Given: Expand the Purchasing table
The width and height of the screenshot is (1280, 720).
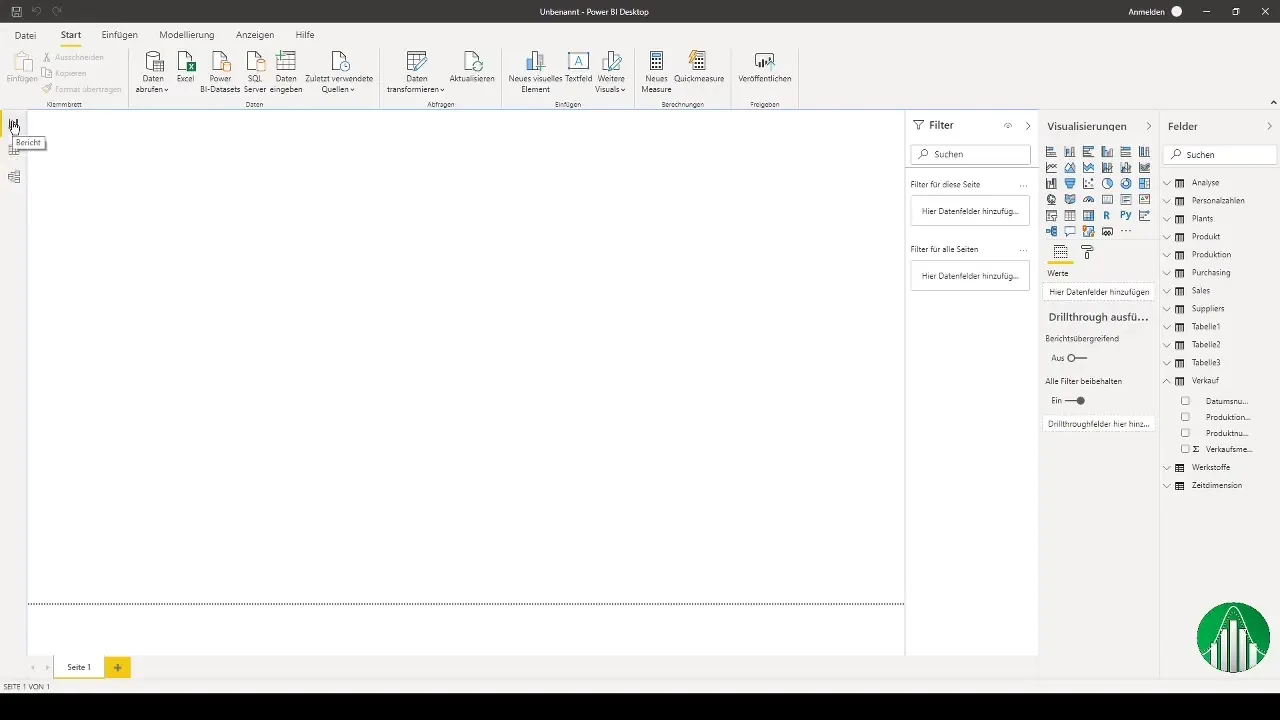Looking at the screenshot, I should pos(1167,273).
